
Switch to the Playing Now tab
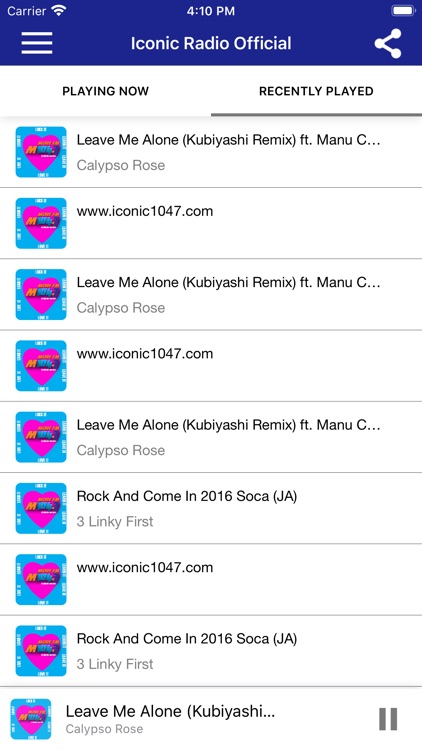pyautogui.click(x=105, y=91)
